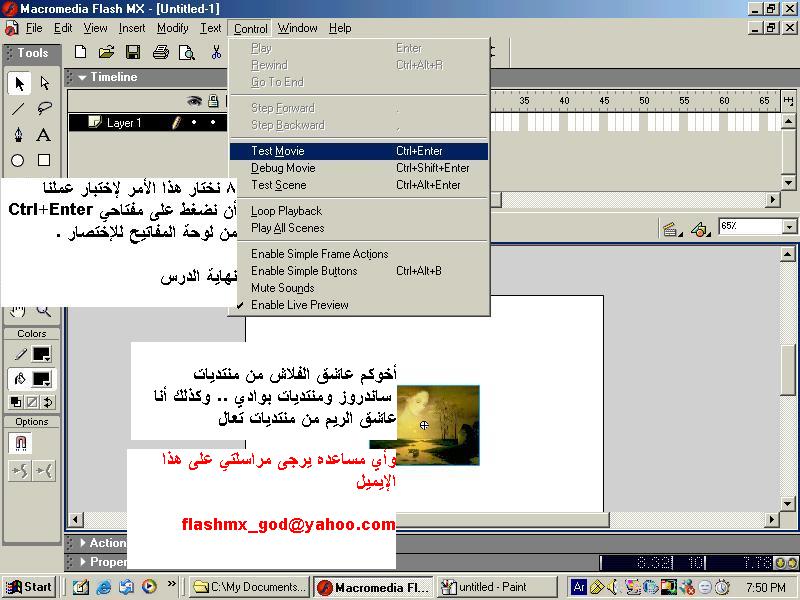Click the New document toolbar icon
Screen dimensions: 800x600
[x=80, y=52]
